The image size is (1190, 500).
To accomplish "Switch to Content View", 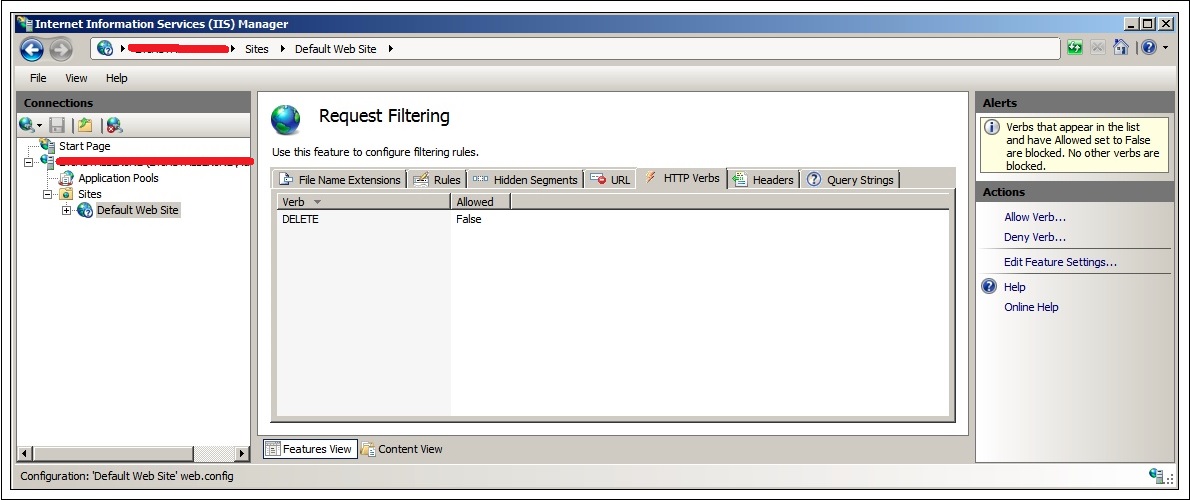I will click(402, 448).
